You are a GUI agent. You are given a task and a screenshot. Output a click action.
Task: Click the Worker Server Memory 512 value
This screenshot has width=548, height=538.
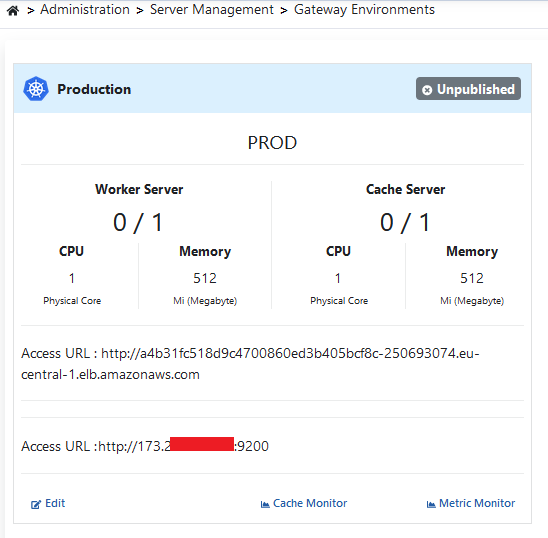(x=205, y=278)
